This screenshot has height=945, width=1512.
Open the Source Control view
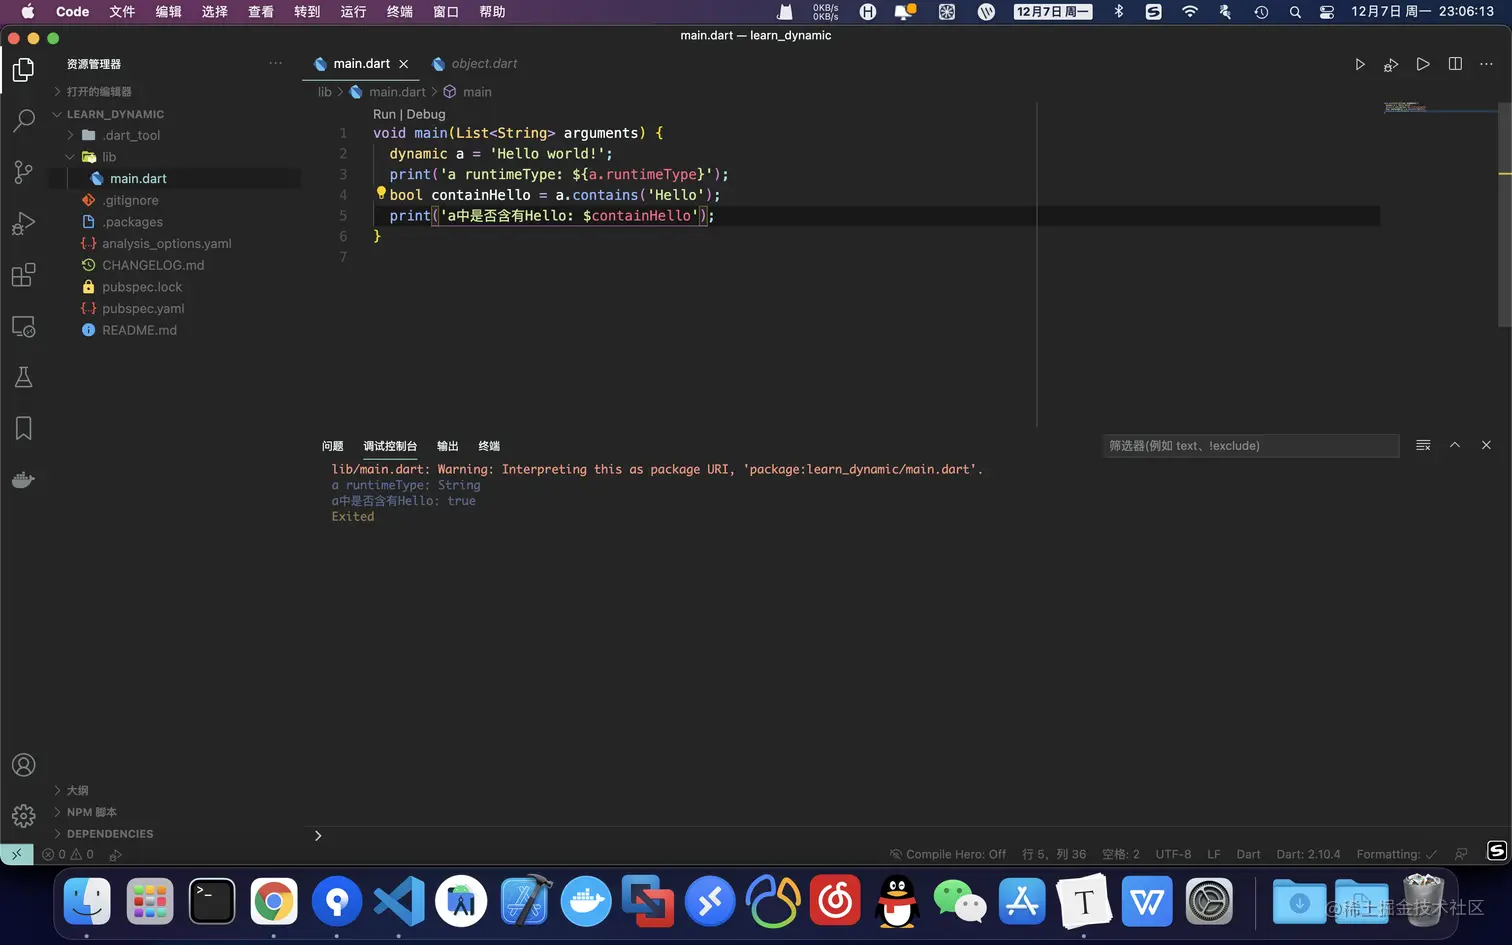pos(23,172)
